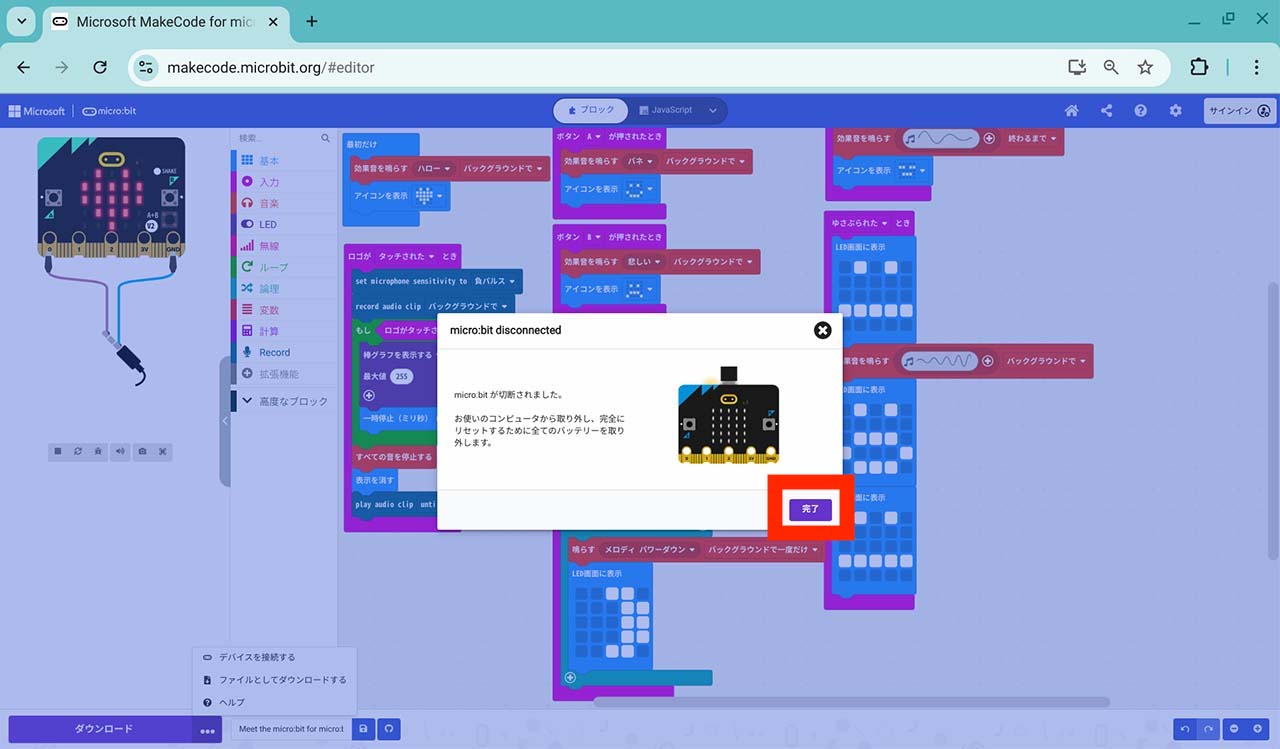Viewport: 1280px width, 749px height.
Task: Choose デバイスを接続する from the popup menu
Action: [x=257, y=657]
